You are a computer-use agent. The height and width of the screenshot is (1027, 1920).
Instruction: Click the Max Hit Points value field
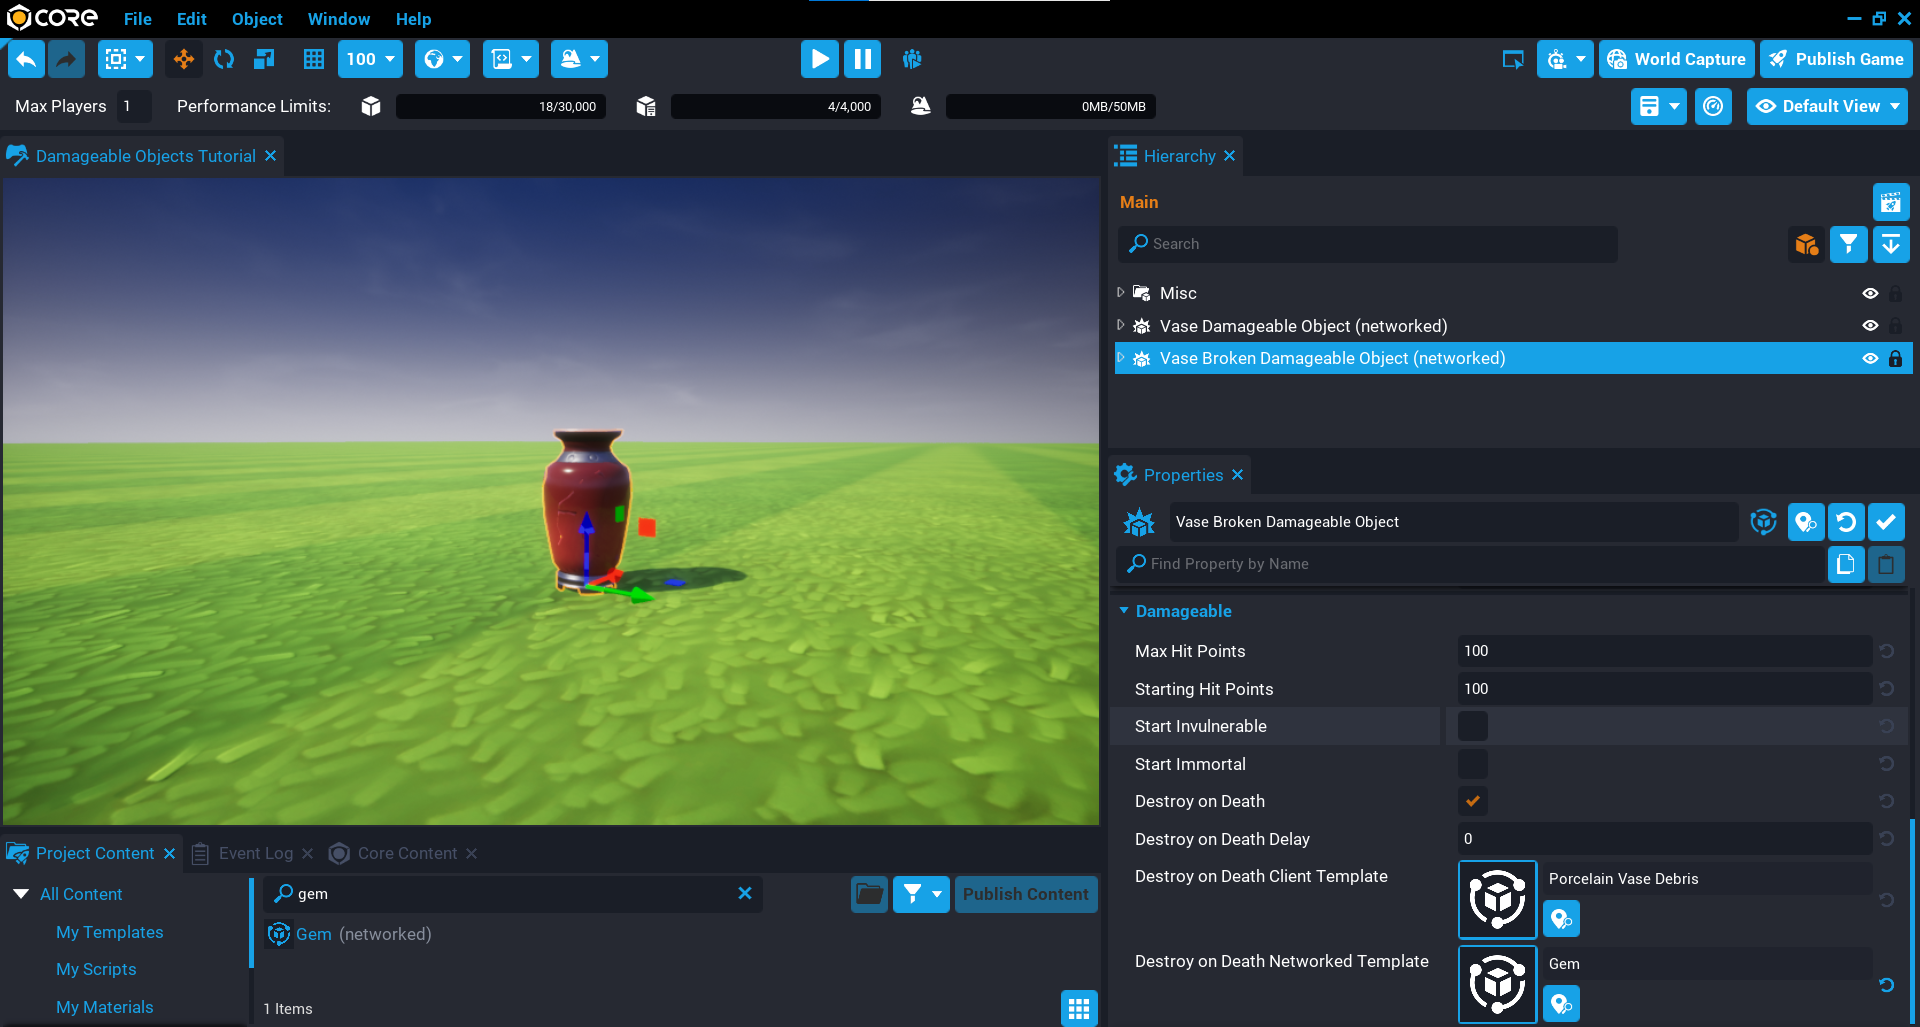coord(1663,651)
